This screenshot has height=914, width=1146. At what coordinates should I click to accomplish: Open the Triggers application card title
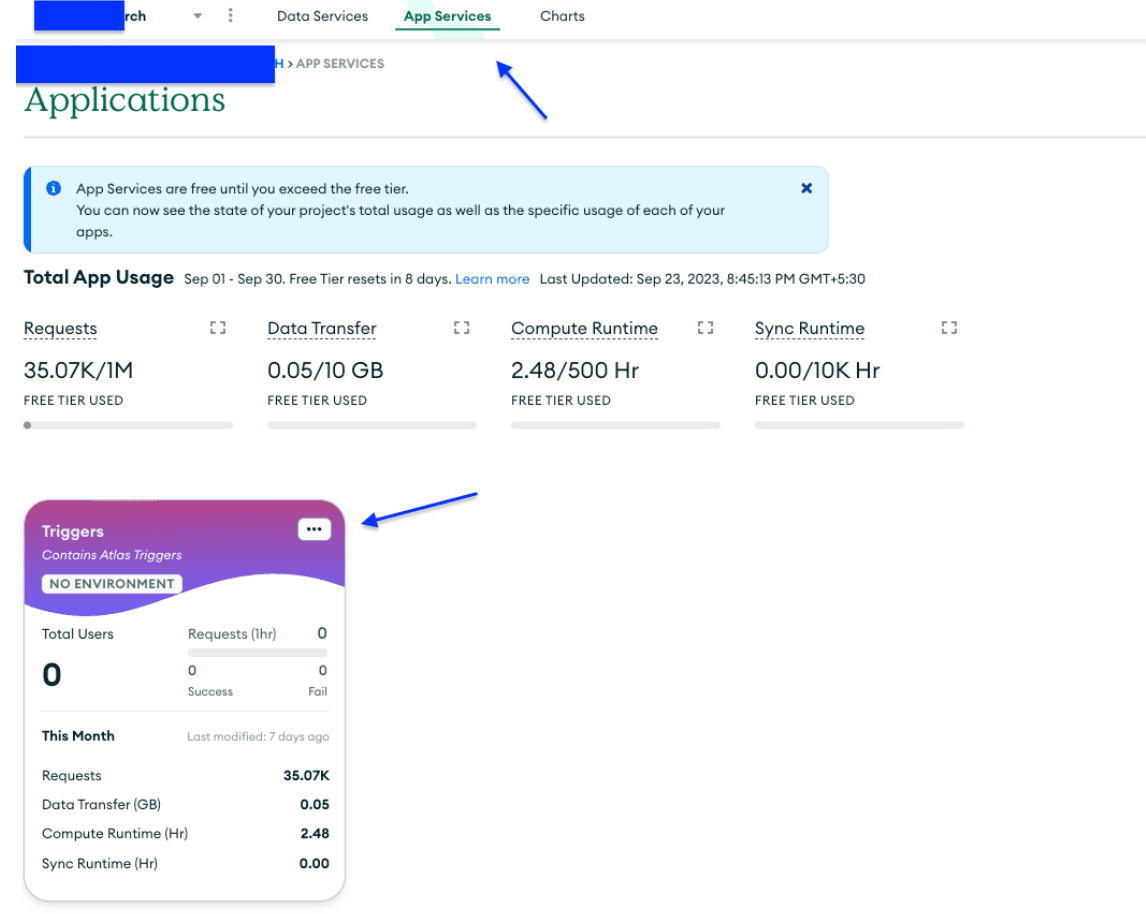point(73,531)
